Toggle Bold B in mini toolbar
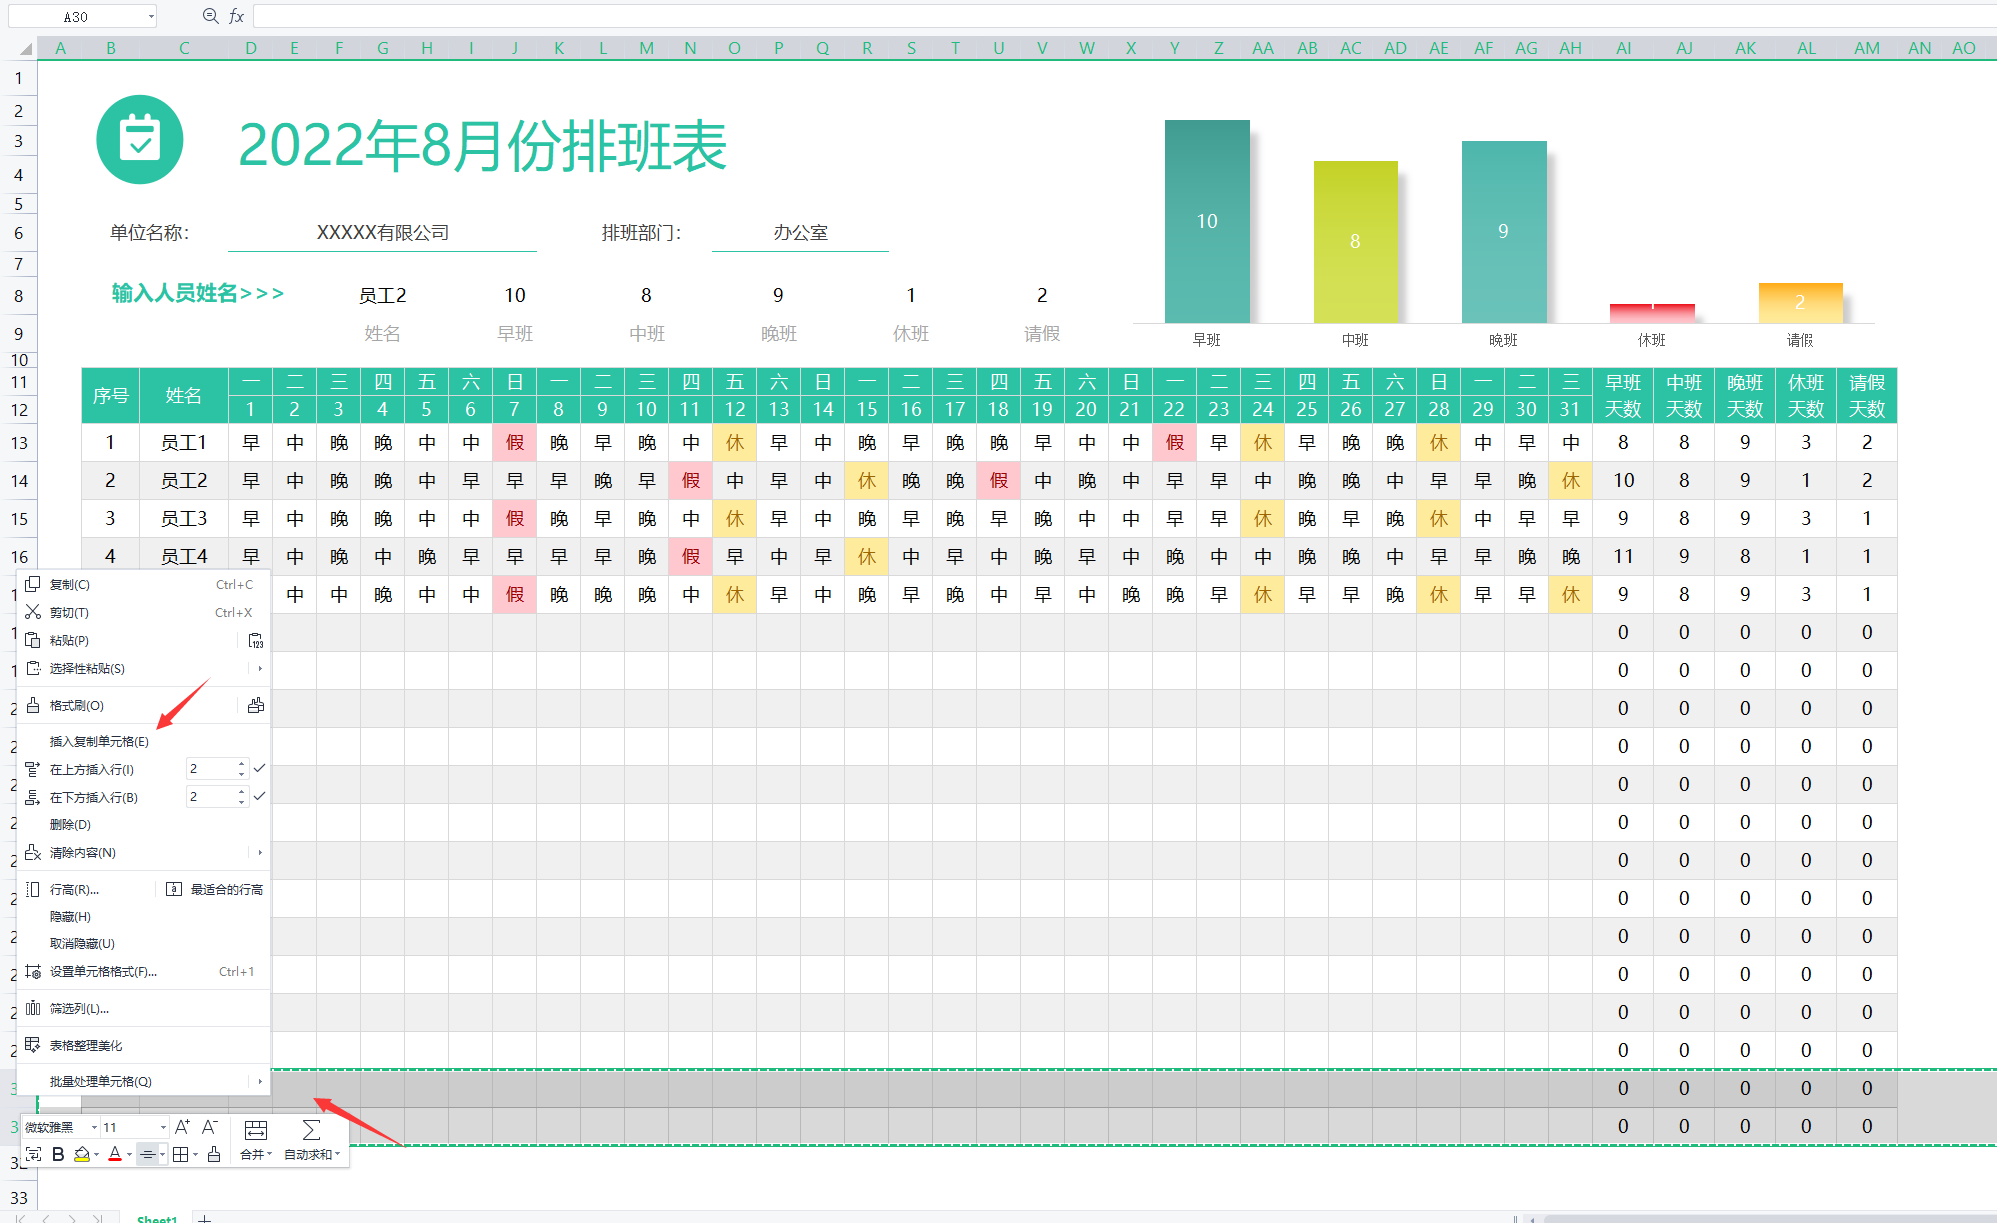This screenshot has width=1997, height=1223. [58, 1155]
